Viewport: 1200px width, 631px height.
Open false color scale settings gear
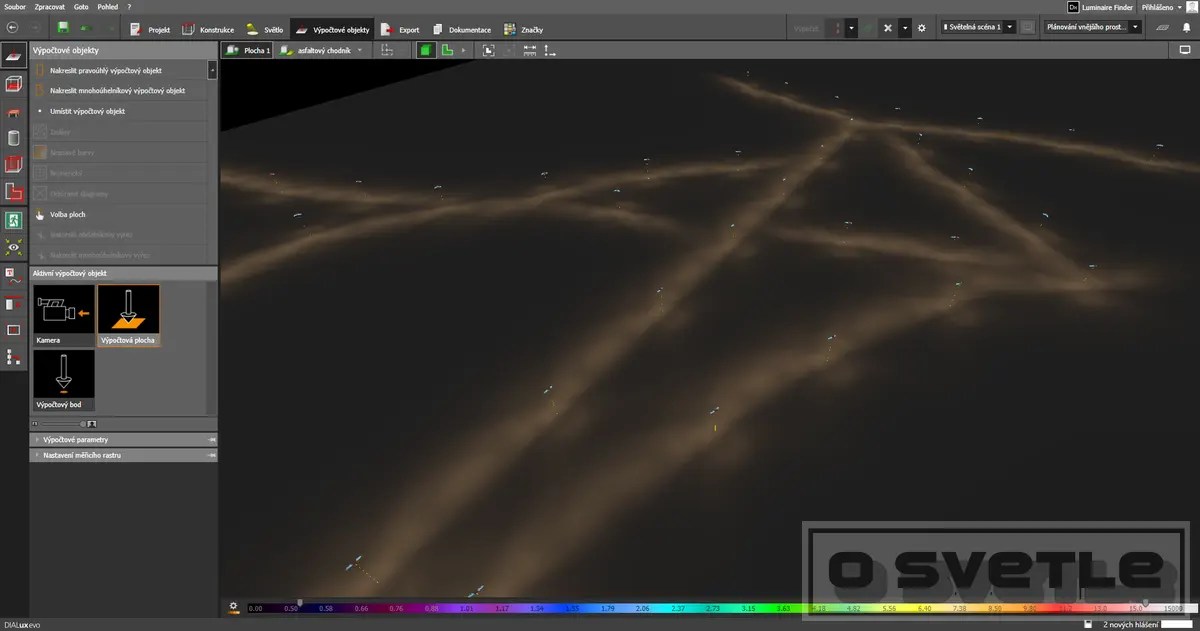tap(234, 606)
